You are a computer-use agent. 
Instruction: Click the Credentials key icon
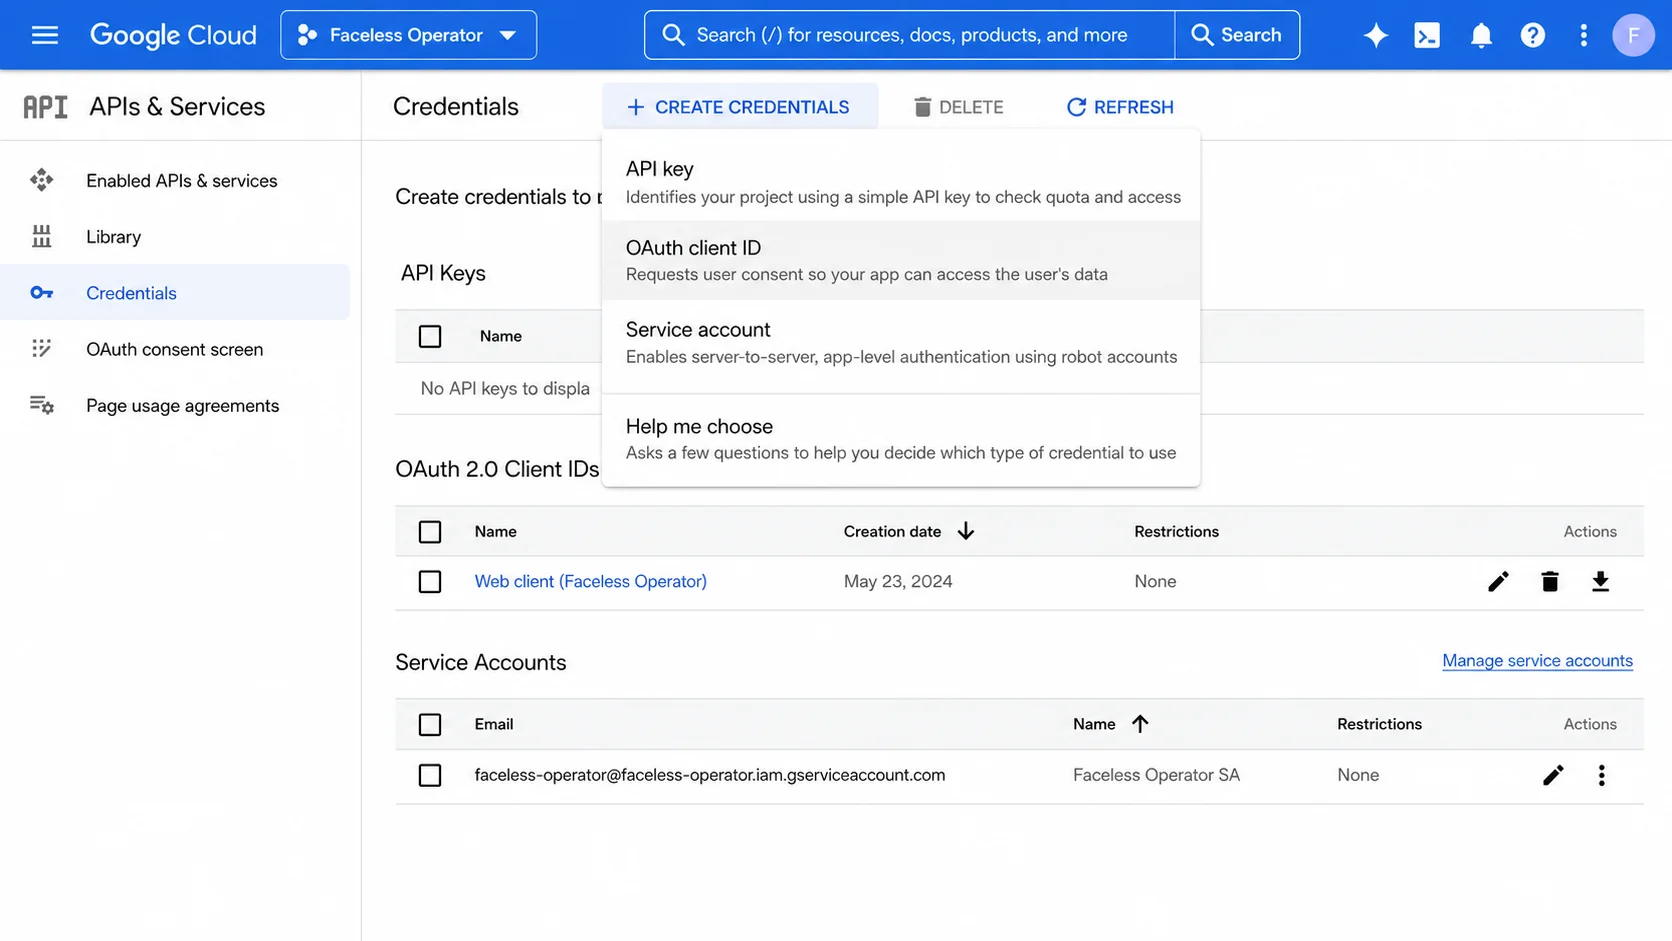pos(41,293)
